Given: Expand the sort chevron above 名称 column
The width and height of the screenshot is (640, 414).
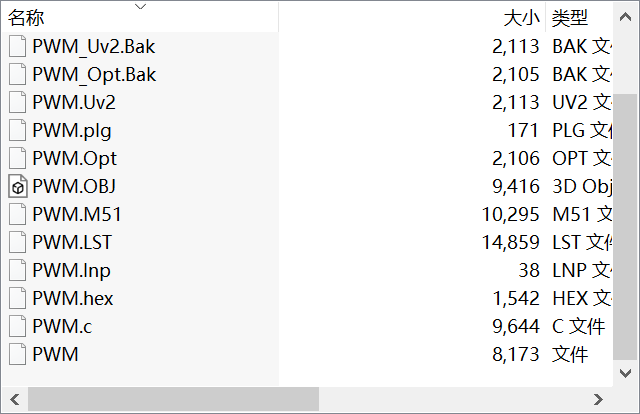Looking at the screenshot, I should [x=140, y=7].
